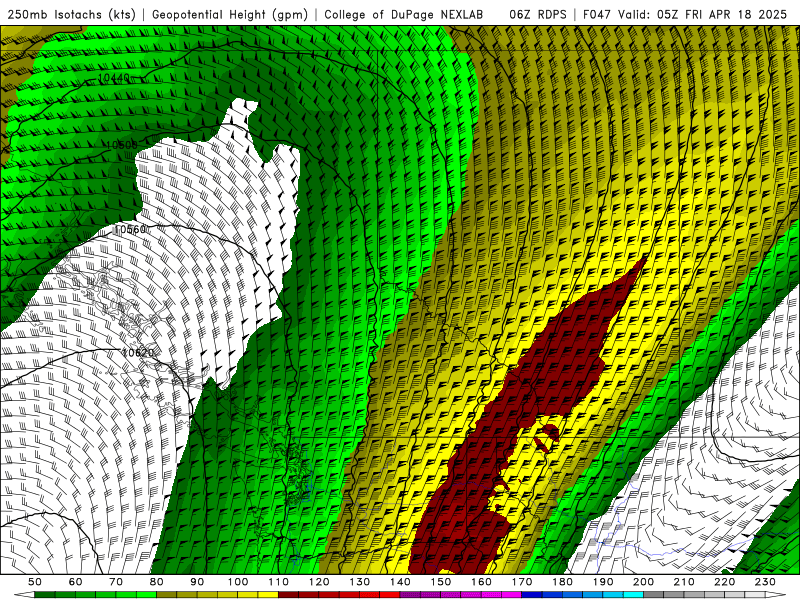Click the 10560 height contour label
The width and height of the screenshot is (800, 600).
click(x=130, y=230)
